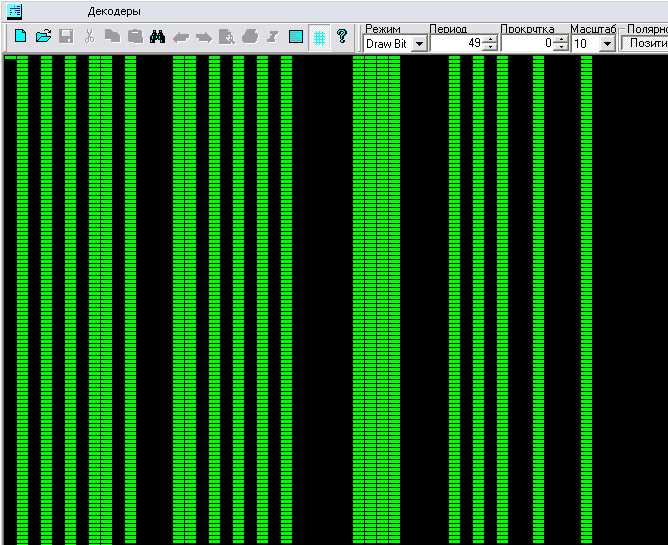
Task: Click the grayed sigma-shaped toolbar icon
Action: point(273,37)
